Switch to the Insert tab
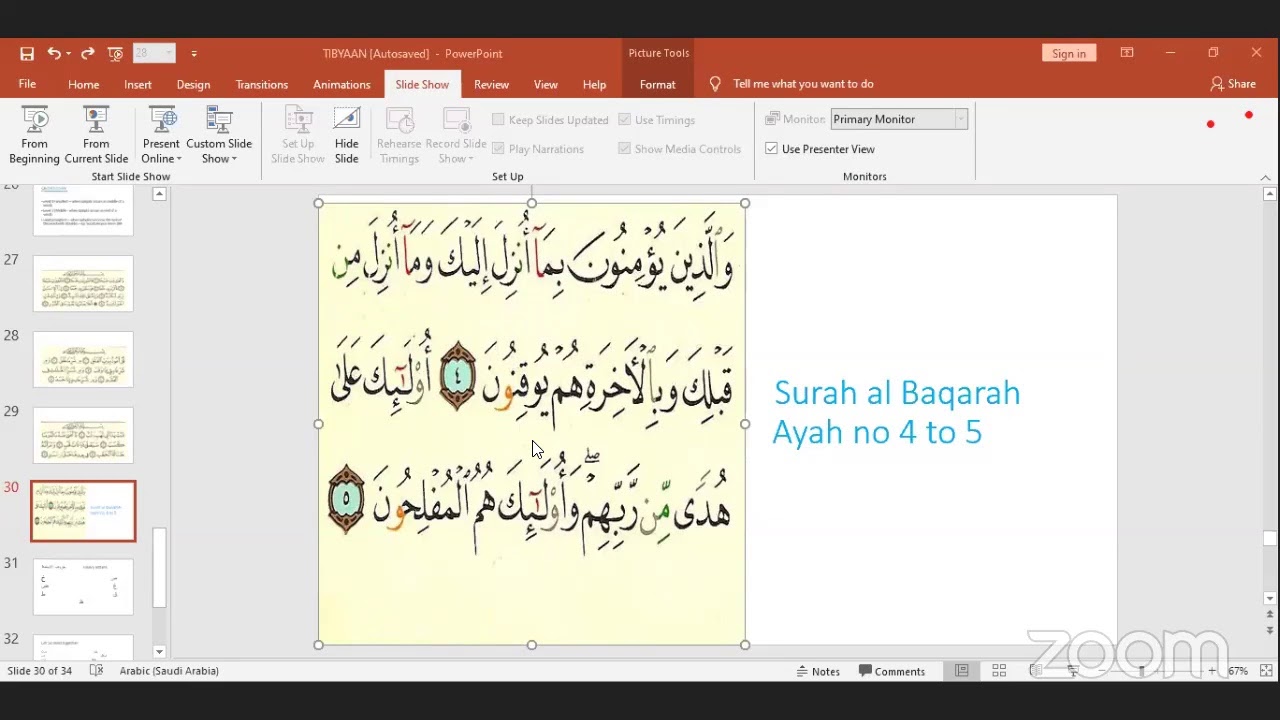The height and width of the screenshot is (720, 1280). tap(138, 84)
